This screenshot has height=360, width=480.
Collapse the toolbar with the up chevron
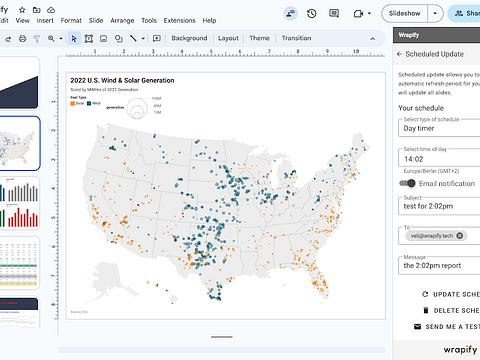click(373, 39)
